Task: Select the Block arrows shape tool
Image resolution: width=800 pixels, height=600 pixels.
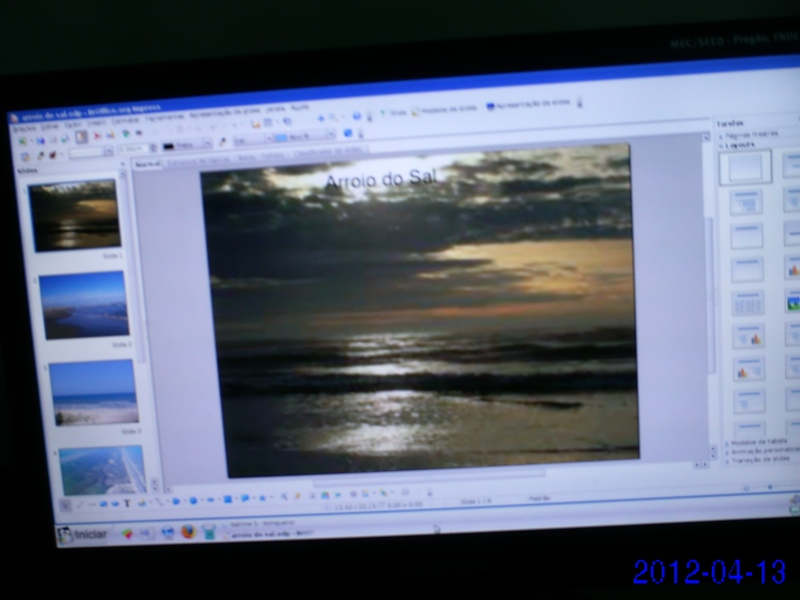Action: pyautogui.click(x=210, y=500)
